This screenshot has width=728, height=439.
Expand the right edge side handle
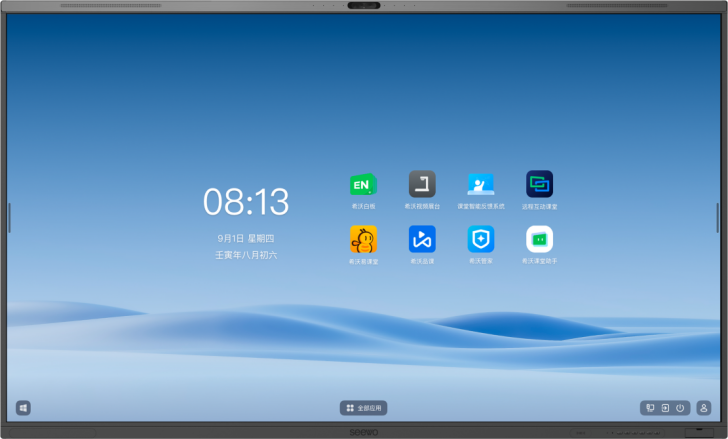click(718, 217)
